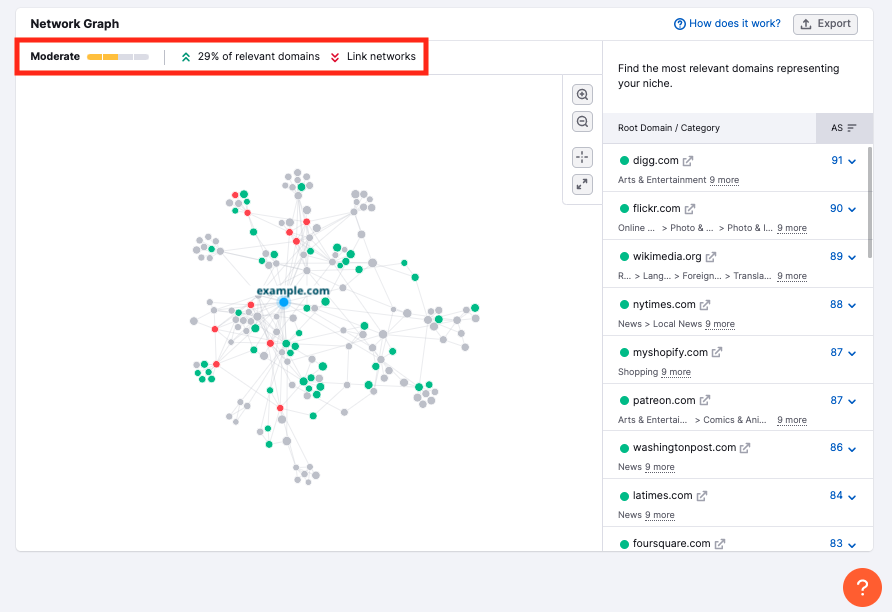Select the example.com node in graph
The height and width of the screenshot is (612, 892).
coord(283,301)
